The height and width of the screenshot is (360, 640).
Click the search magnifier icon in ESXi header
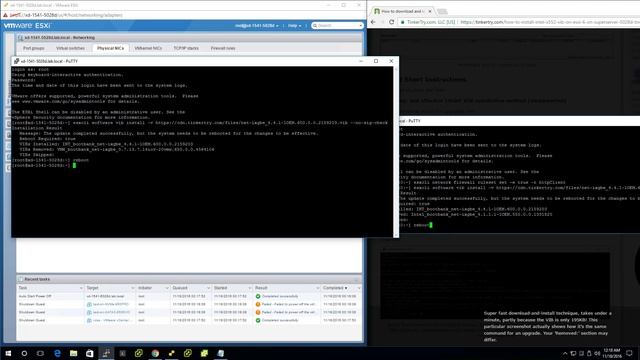click(315, 25)
